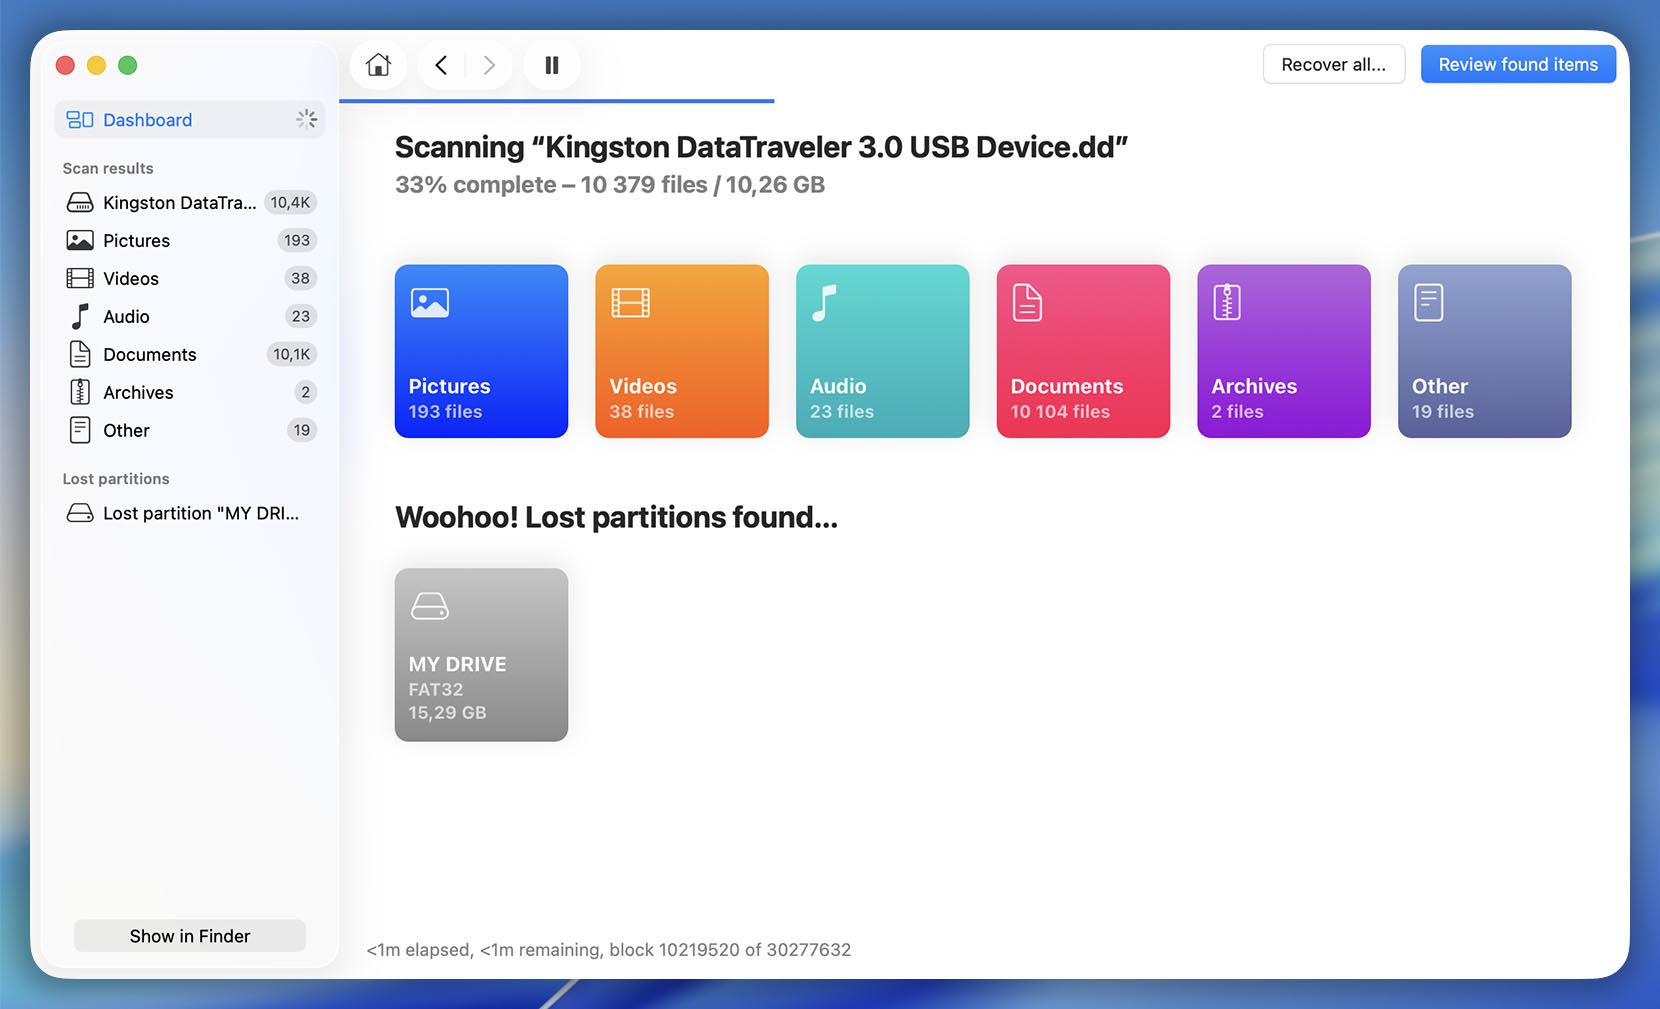Click the file icon on Other card

pyautogui.click(x=1429, y=303)
